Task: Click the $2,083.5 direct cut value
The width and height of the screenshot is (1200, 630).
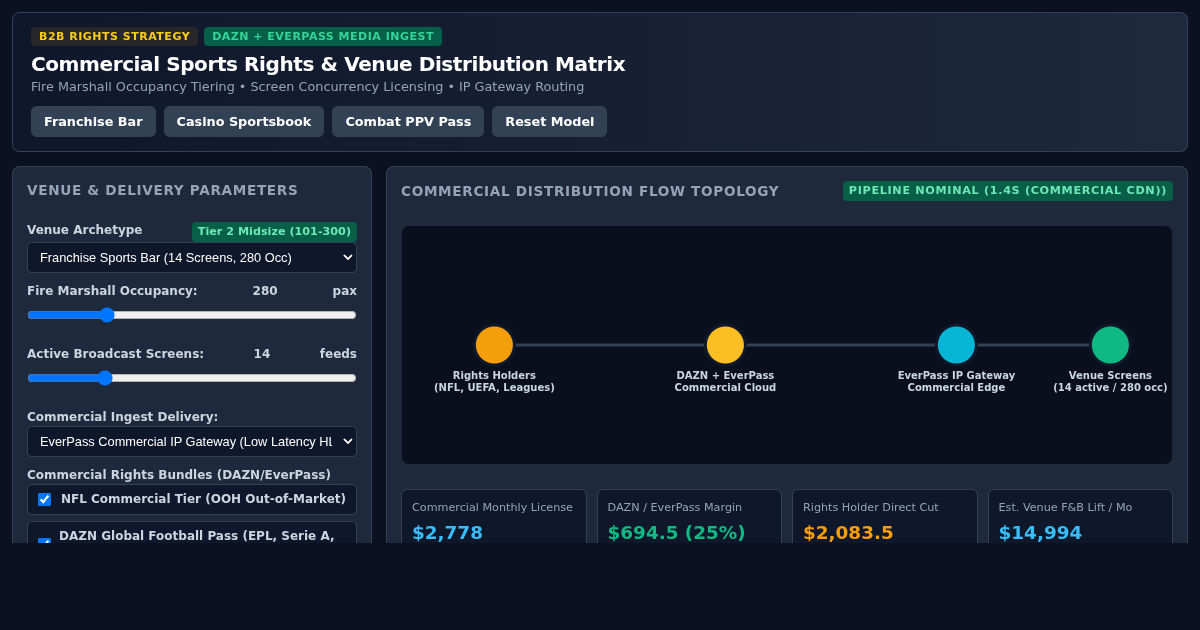Action: pos(848,533)
